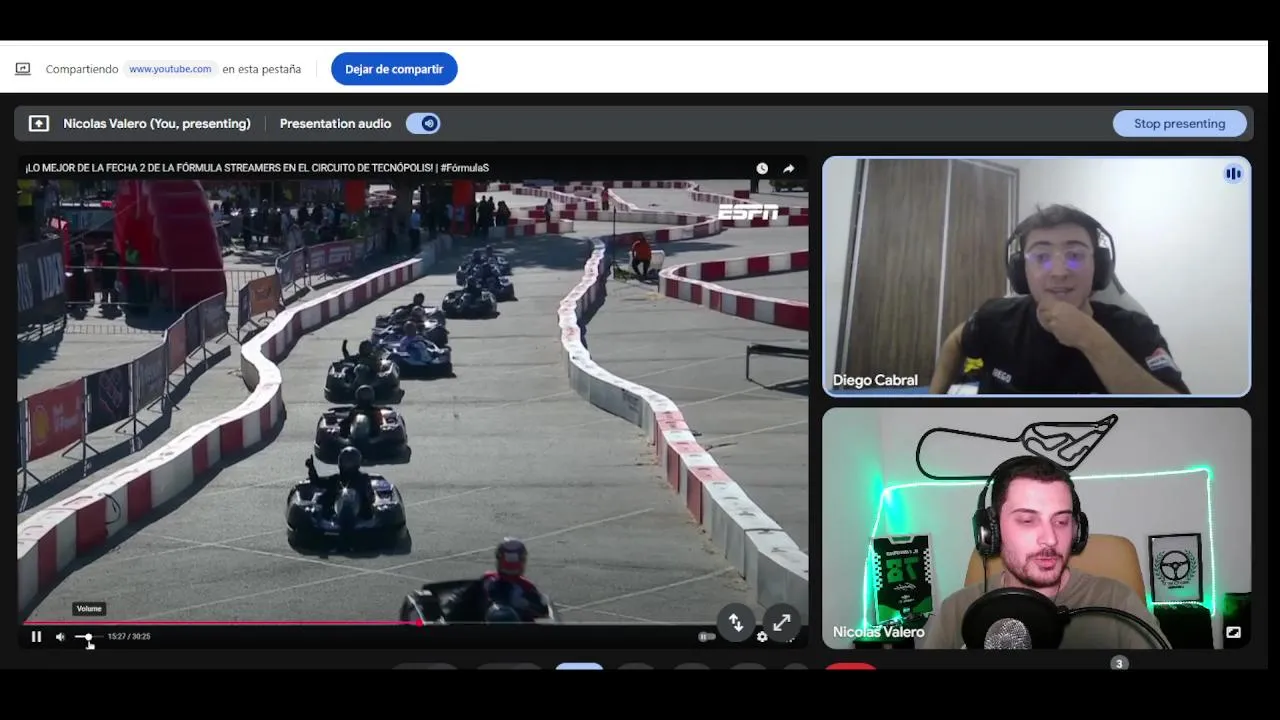
Task: Click the audio indicator on Diego Cabral tile
Action: (x=1233, y=174)
